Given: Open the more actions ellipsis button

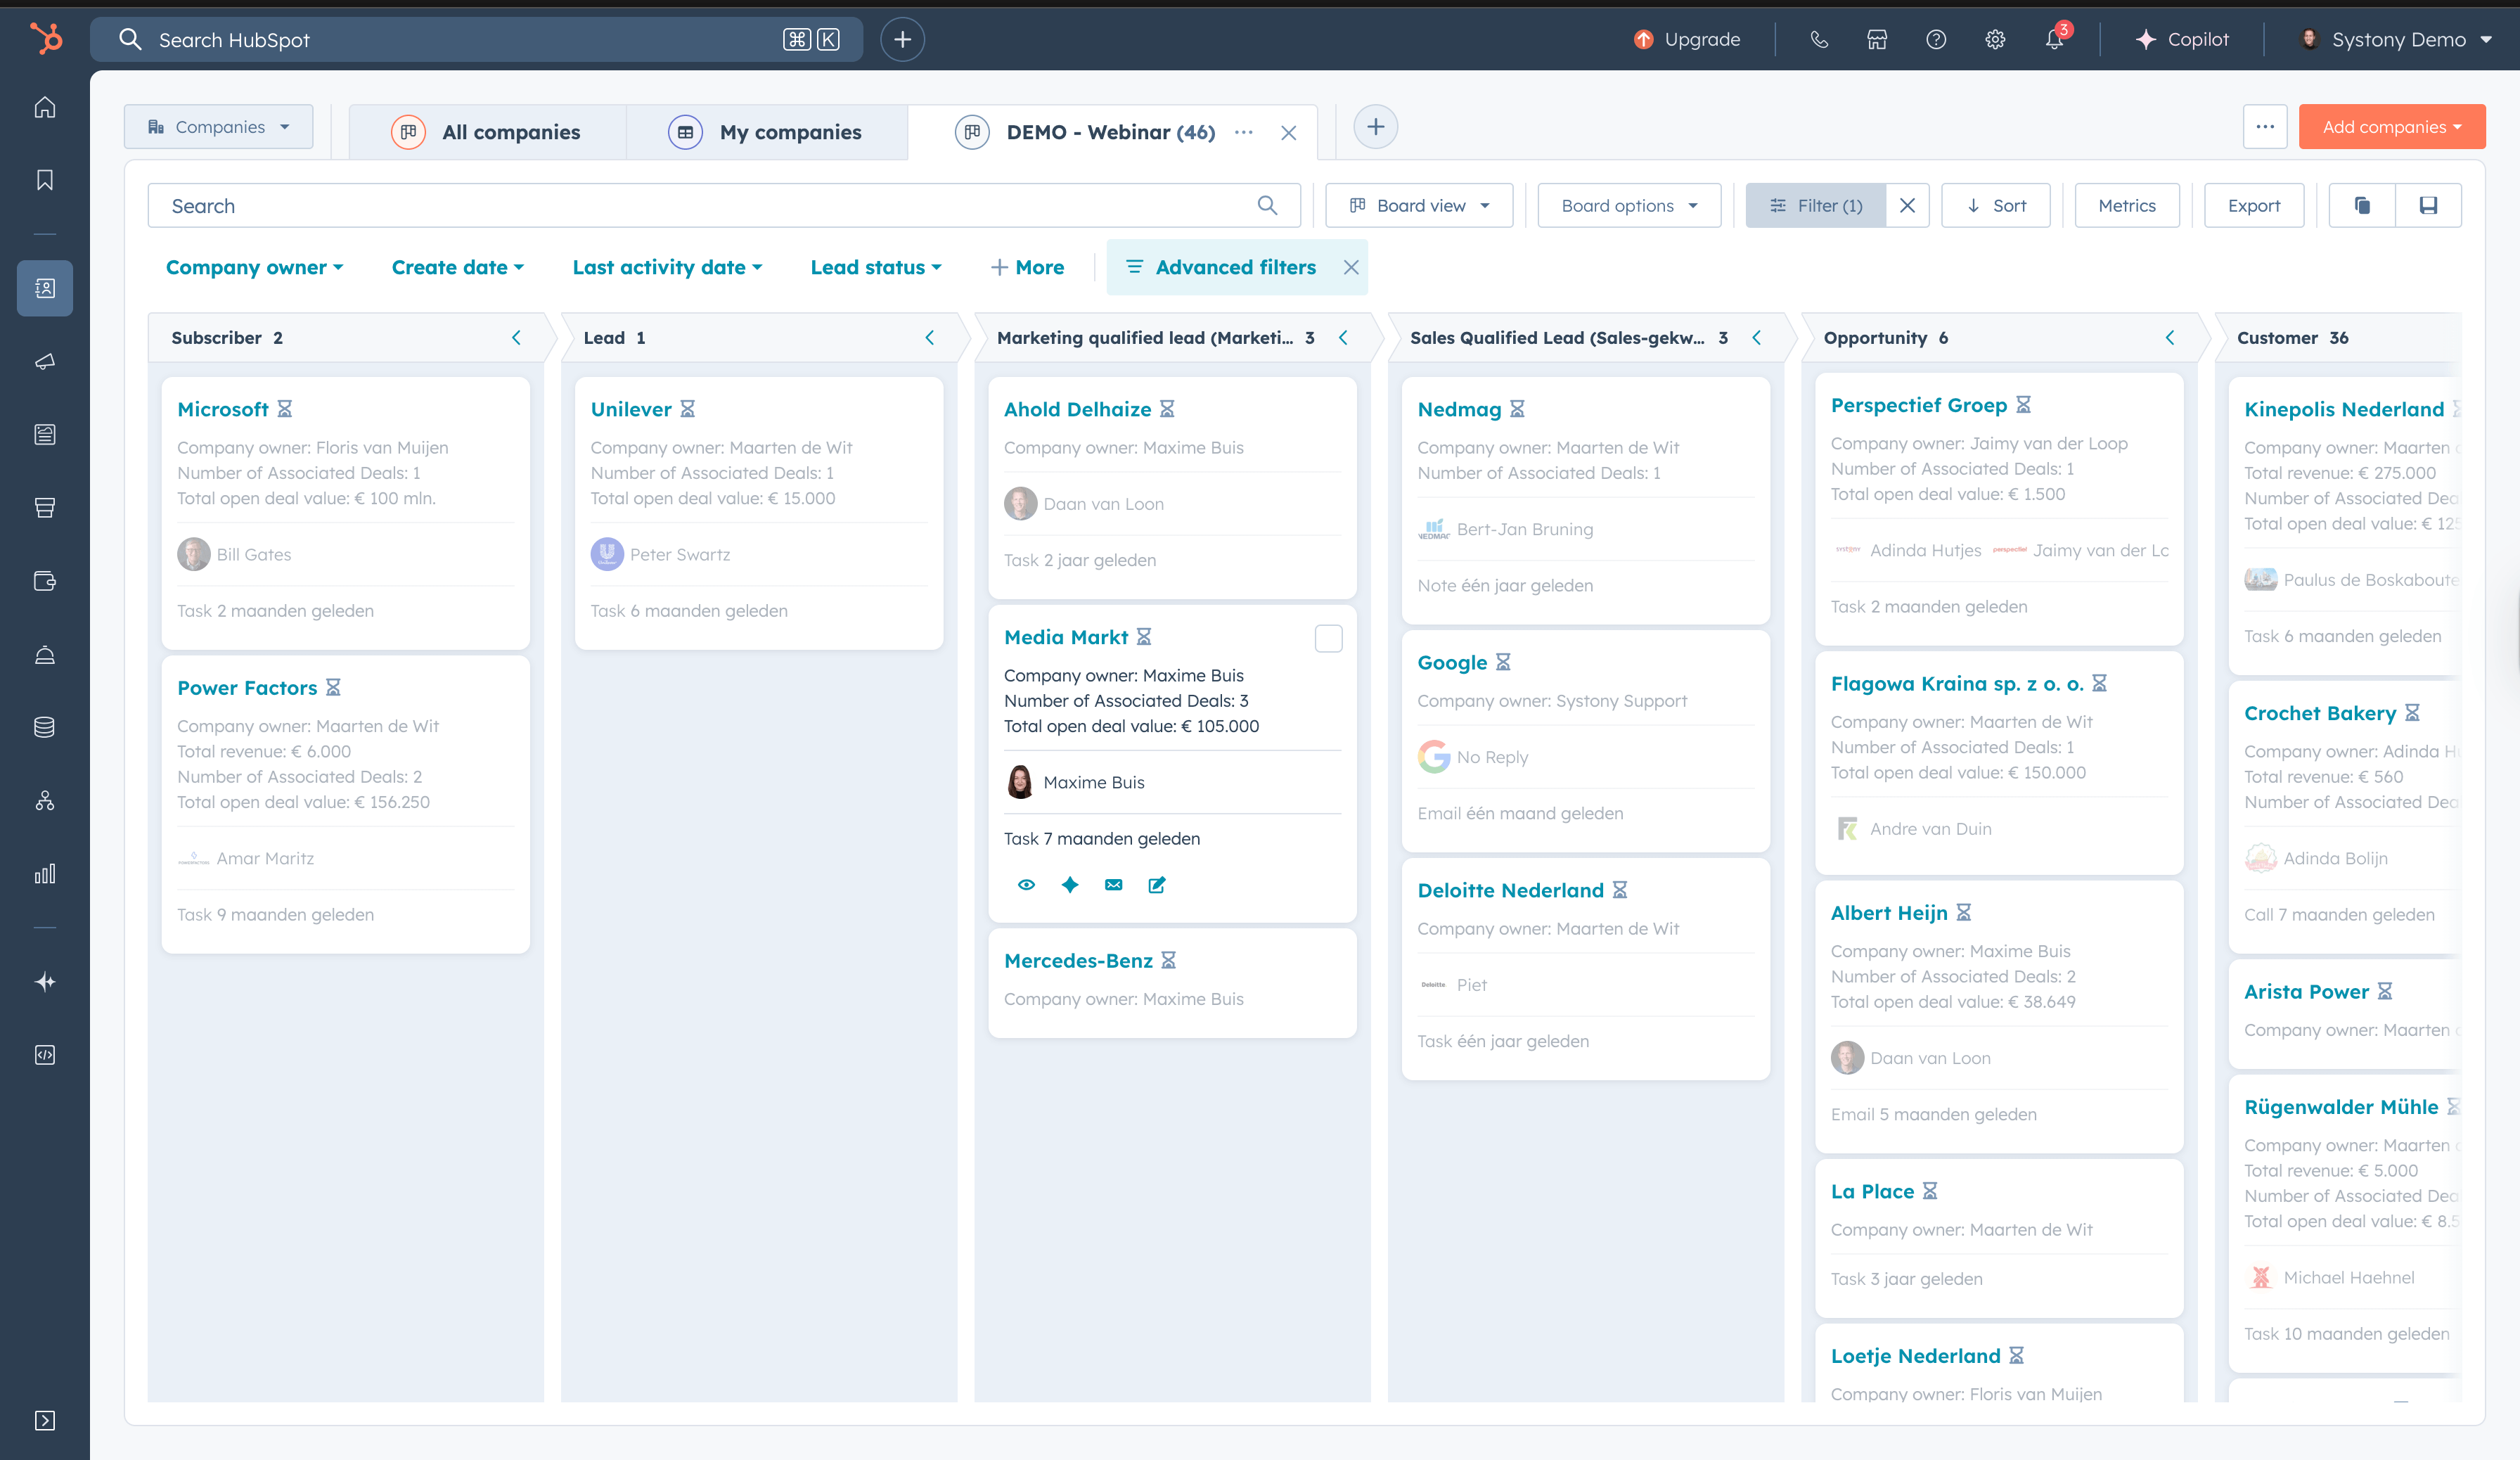Looking at the screenshot, I should (x=2264, y=127).
